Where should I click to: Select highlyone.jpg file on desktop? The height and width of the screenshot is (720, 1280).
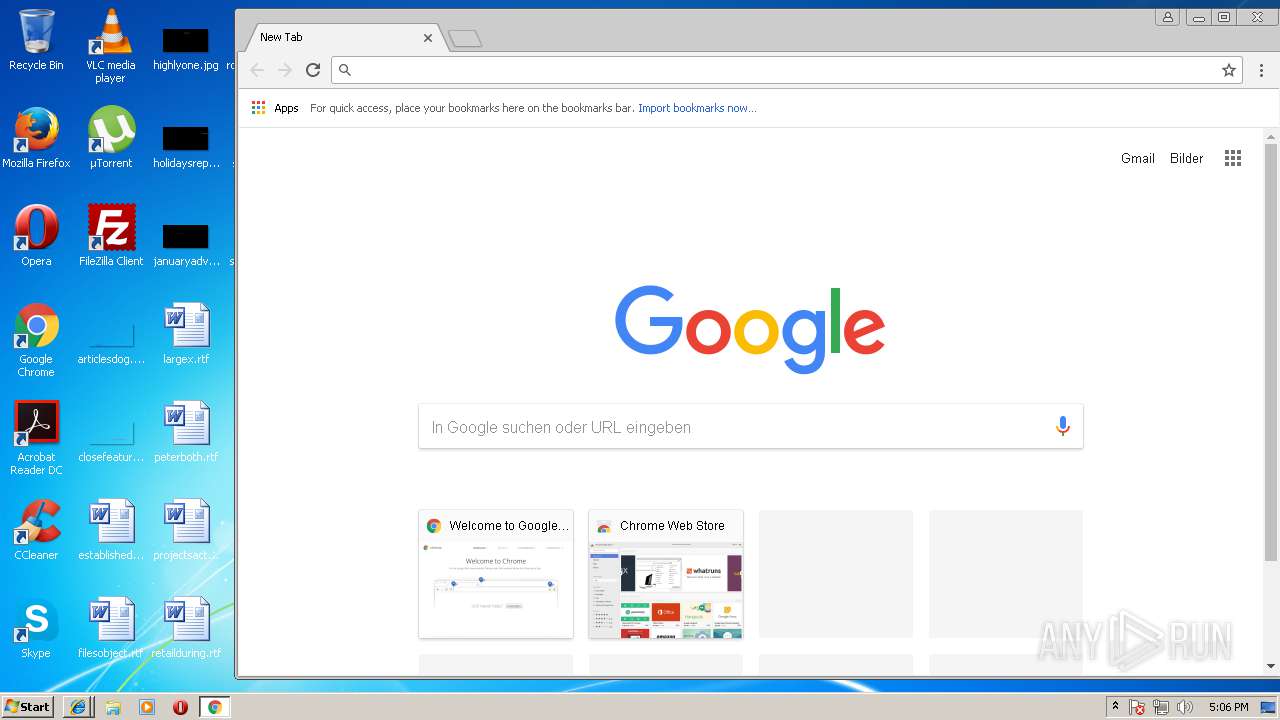pos(186,48)
